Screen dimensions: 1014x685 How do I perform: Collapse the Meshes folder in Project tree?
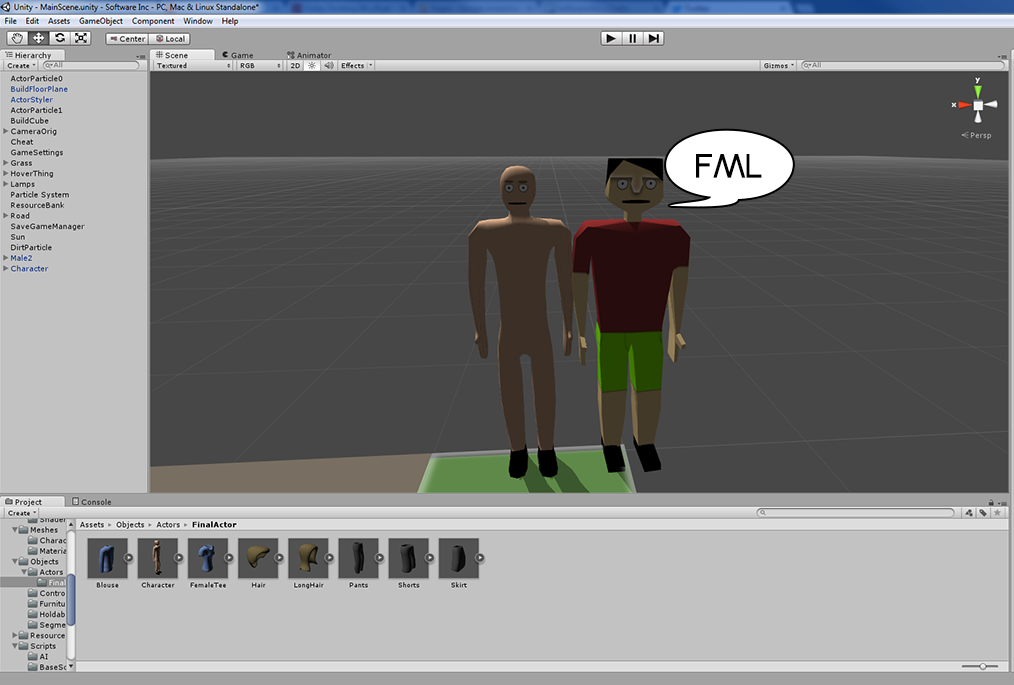tap(15, 530)
